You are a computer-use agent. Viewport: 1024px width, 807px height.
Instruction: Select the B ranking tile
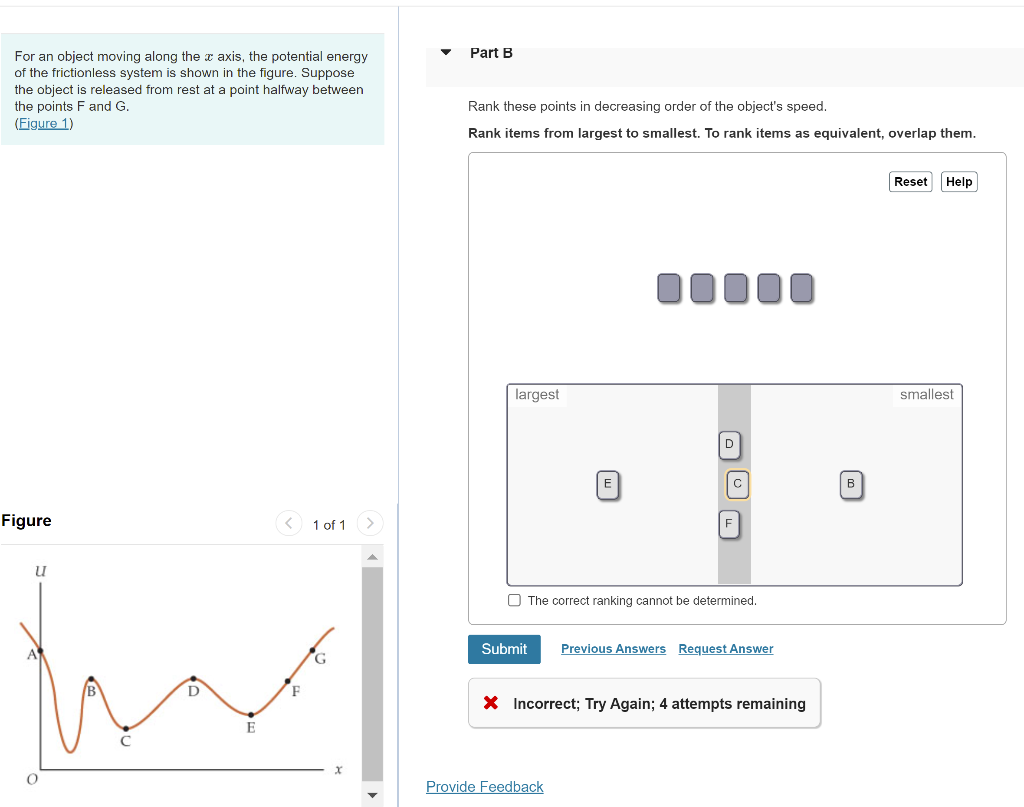pyautogui.click(x=852, y=484)
